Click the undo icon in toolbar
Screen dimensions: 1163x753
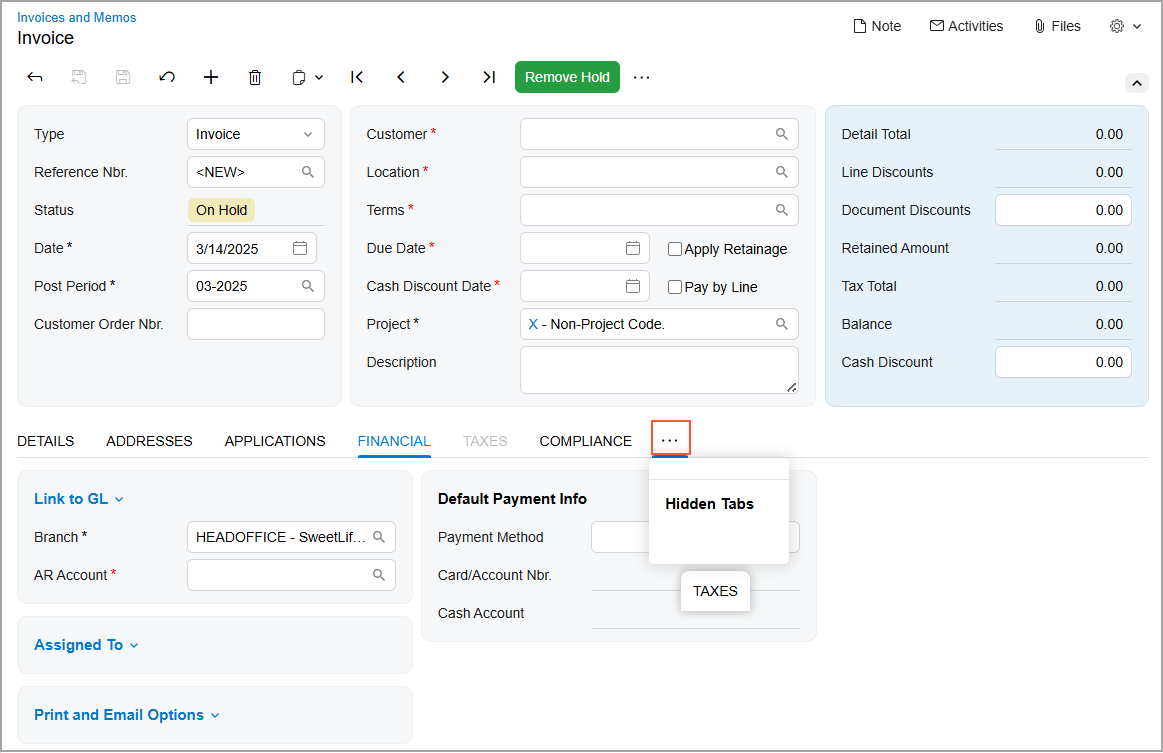point(167,77)
